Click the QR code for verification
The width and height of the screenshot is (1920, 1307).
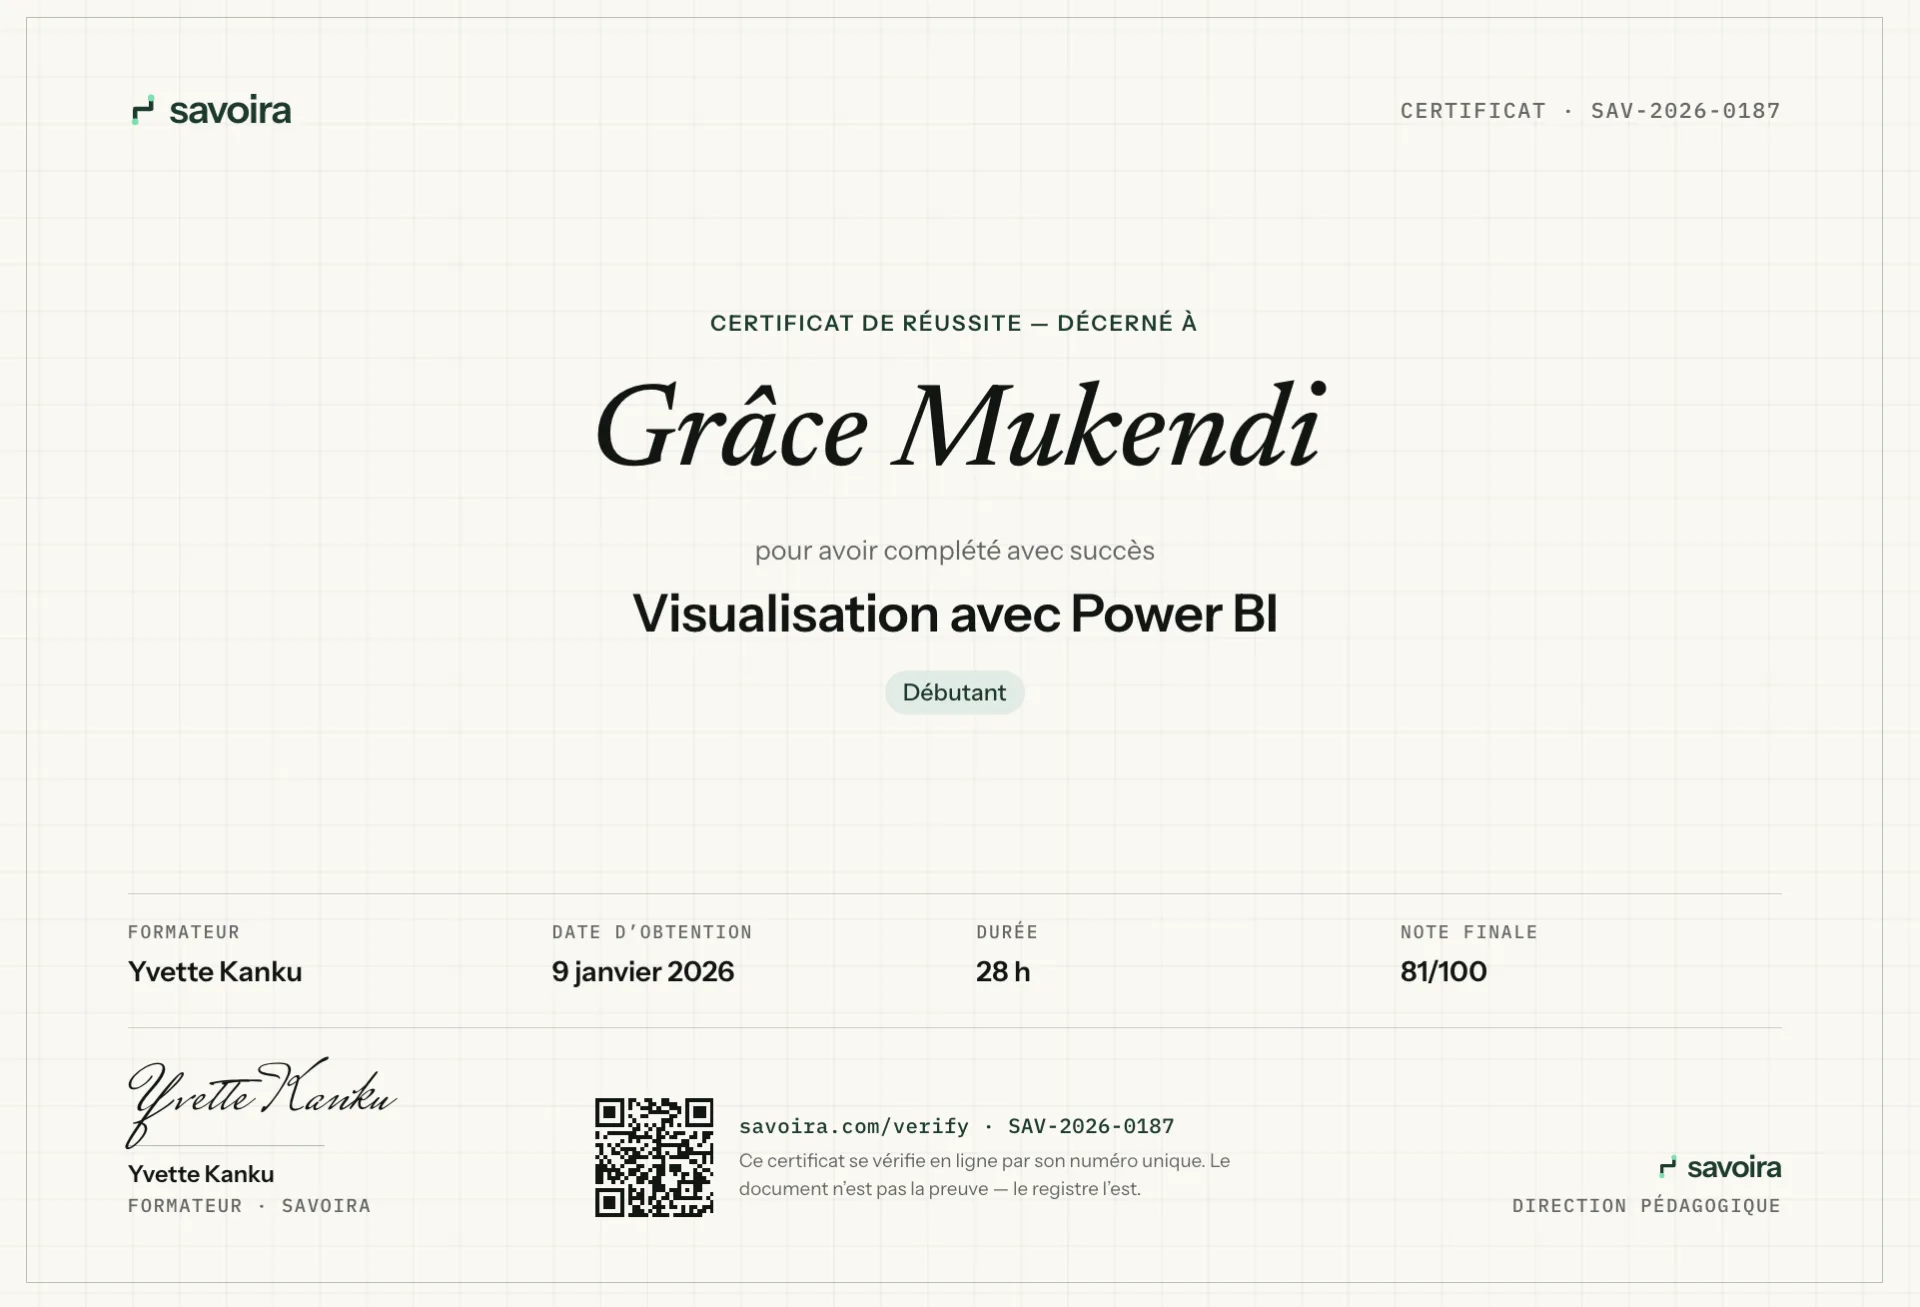coord(654,1157)
